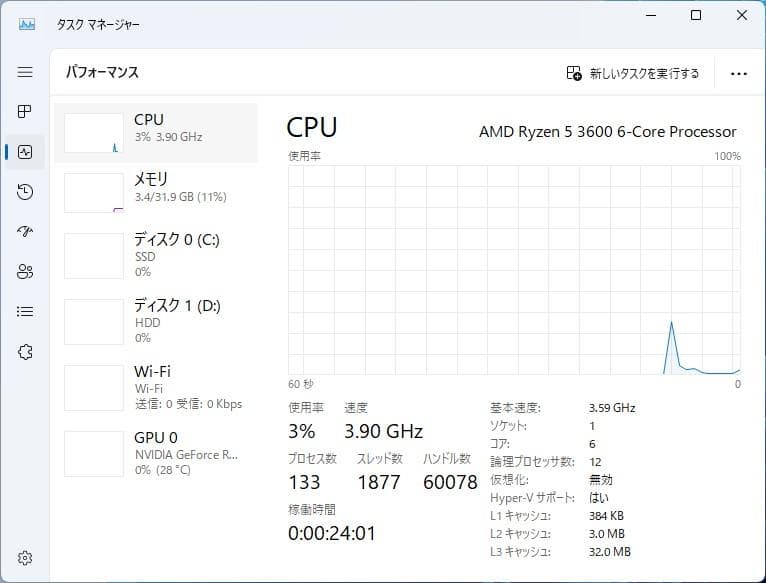Maximize the Task Manager window
This screenshot has height=583, width=766.
696,15
